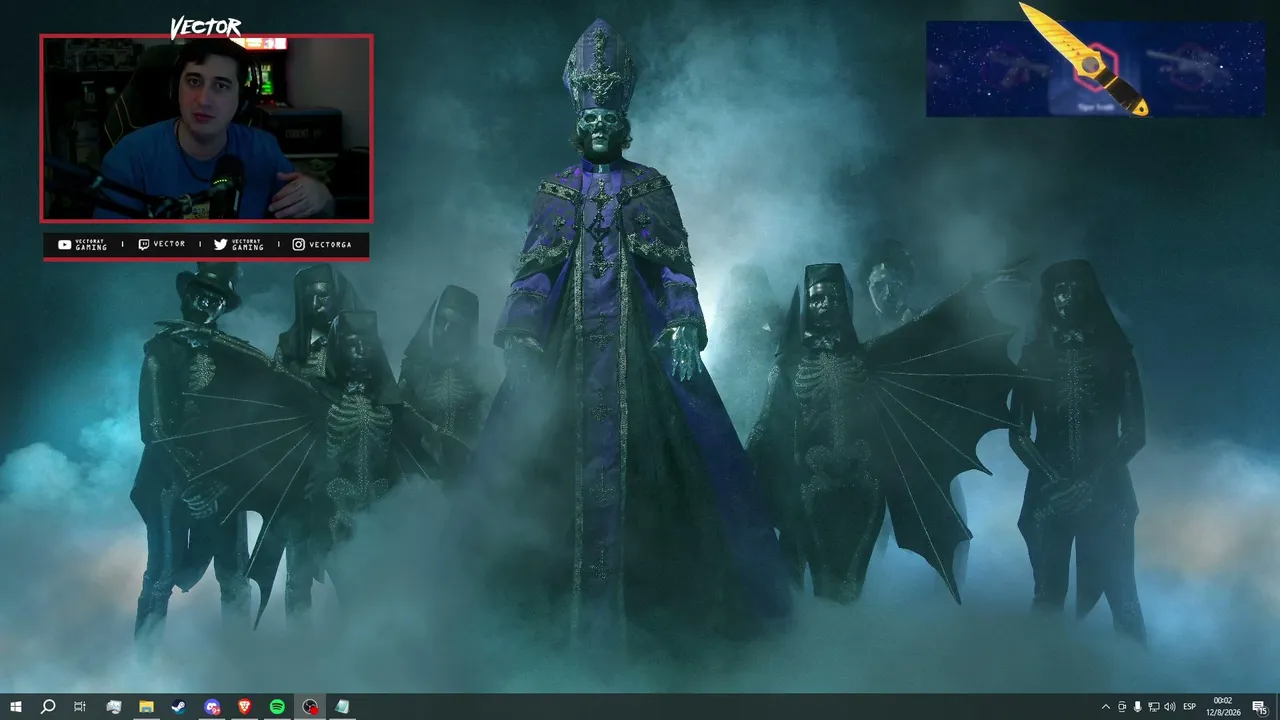The image size is (1280, 720).
Task: Open the gray app icon next to Task View
Action: pos(114,707)
